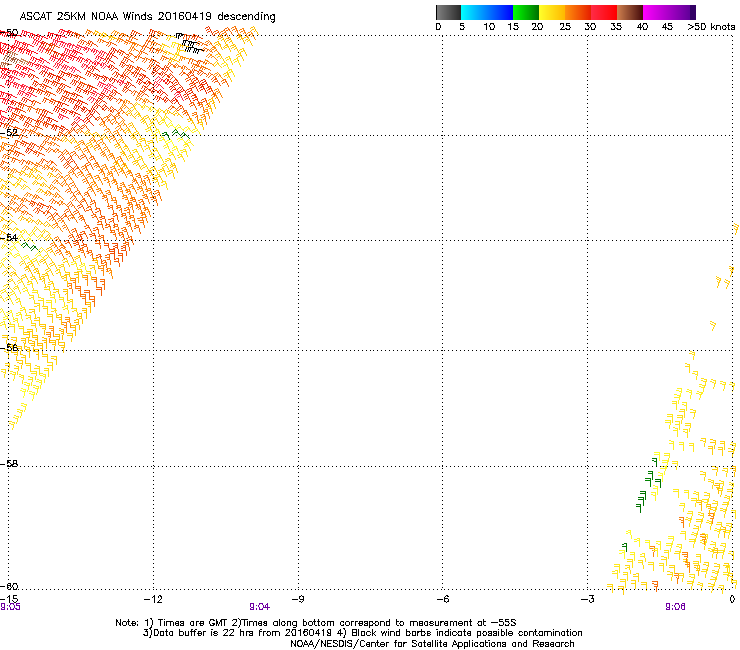Screen dimensions: 740x650
Task: Click the "25" legend scale label
Action: (565, 27)
